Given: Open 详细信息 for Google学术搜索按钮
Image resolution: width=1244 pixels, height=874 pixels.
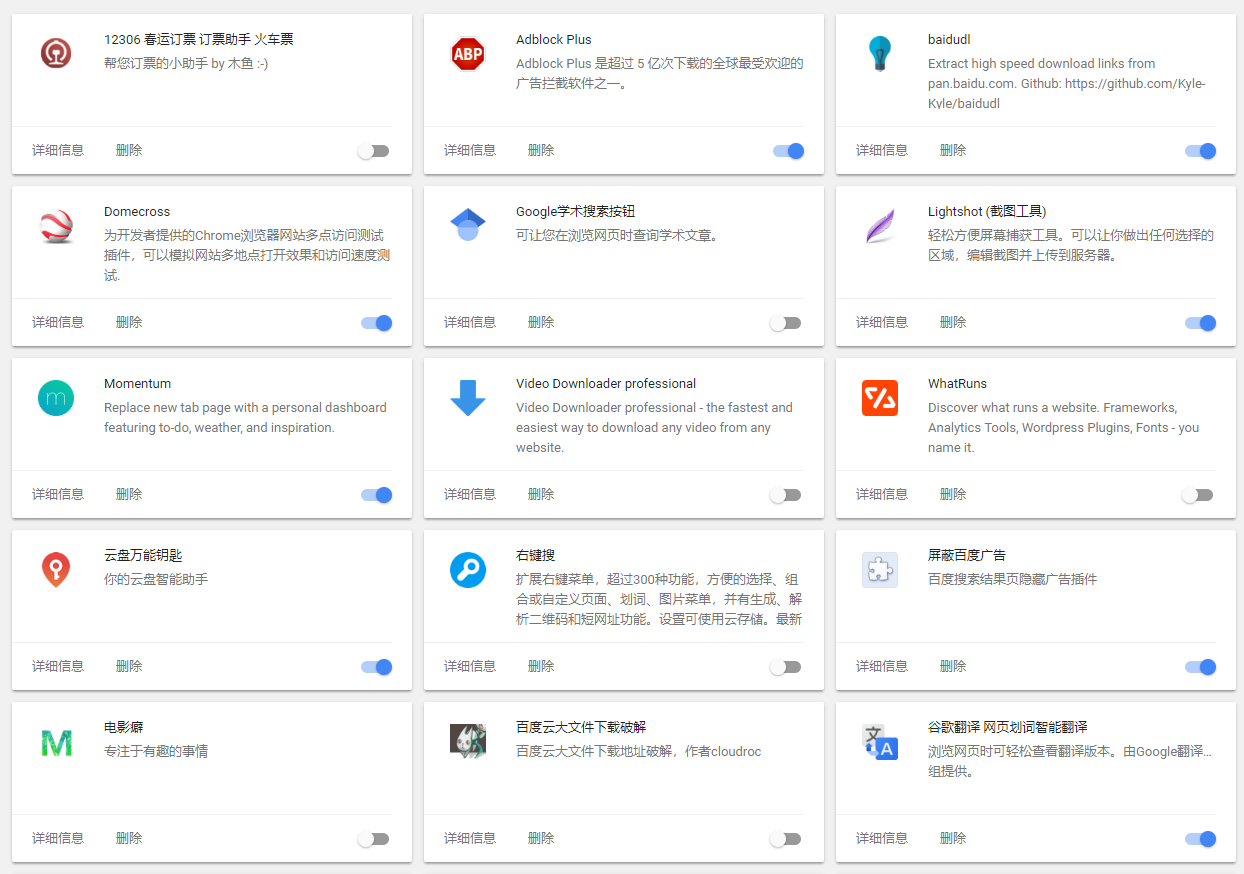Looking at the screenshot, I should (x=470, y=322).
